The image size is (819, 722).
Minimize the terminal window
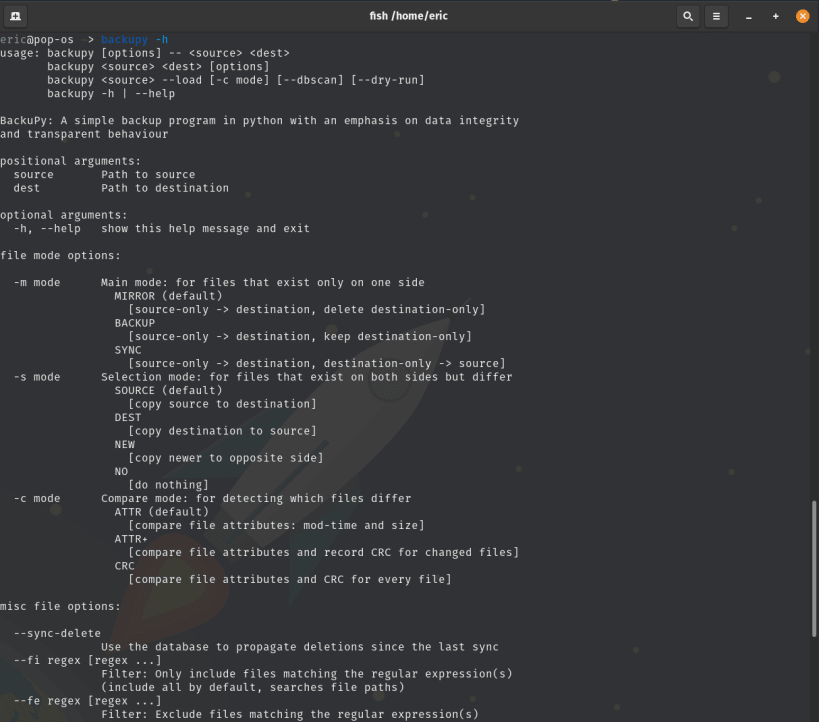748,17
